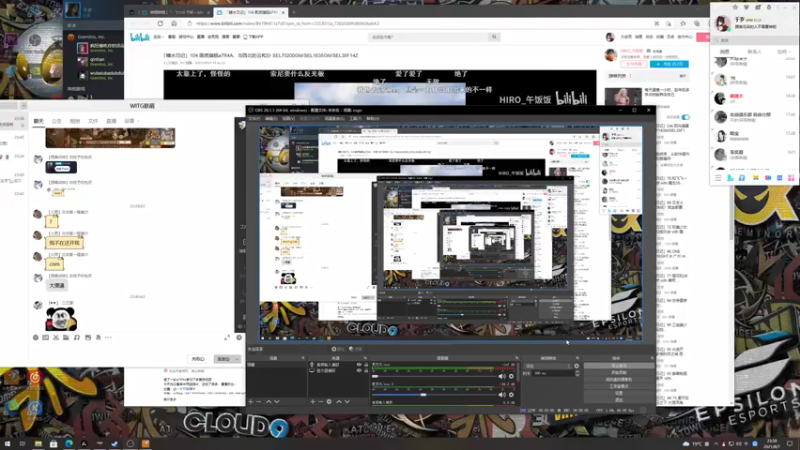Adjust the transition duration stepper arrows

click(577, 373)
